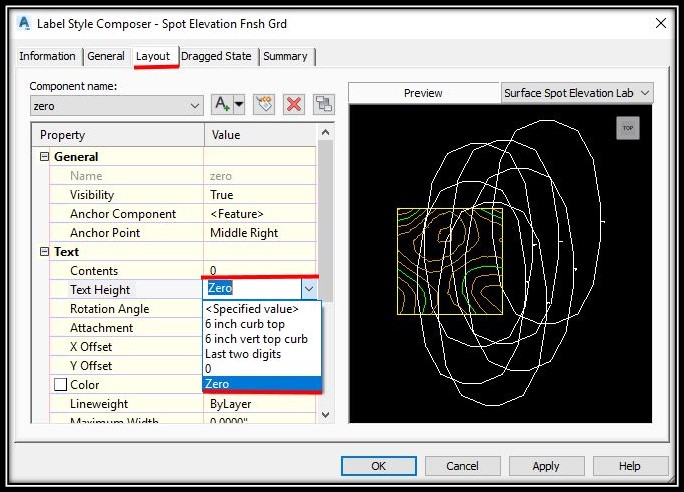The image size is (684, 492).
Task: Click the AutoCAD logo icon in the title bar
Action: 24,23
